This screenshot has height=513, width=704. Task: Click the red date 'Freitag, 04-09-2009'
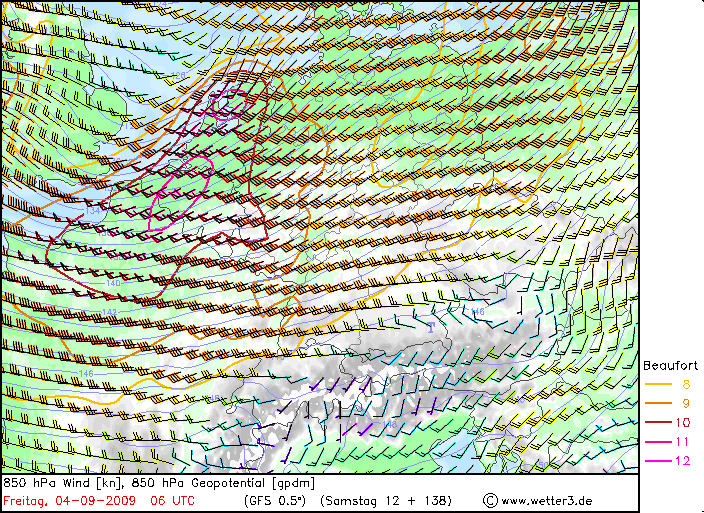[70, 500]
